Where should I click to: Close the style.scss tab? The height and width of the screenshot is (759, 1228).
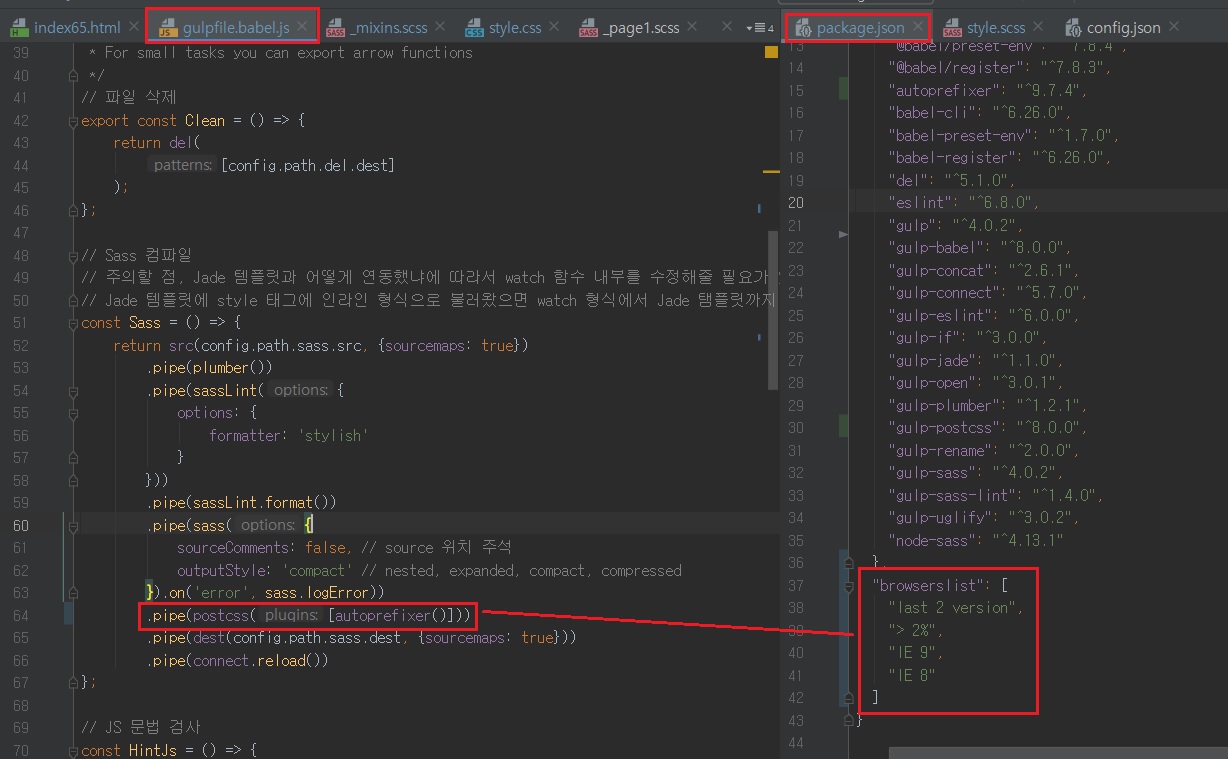coord(1037,27)
